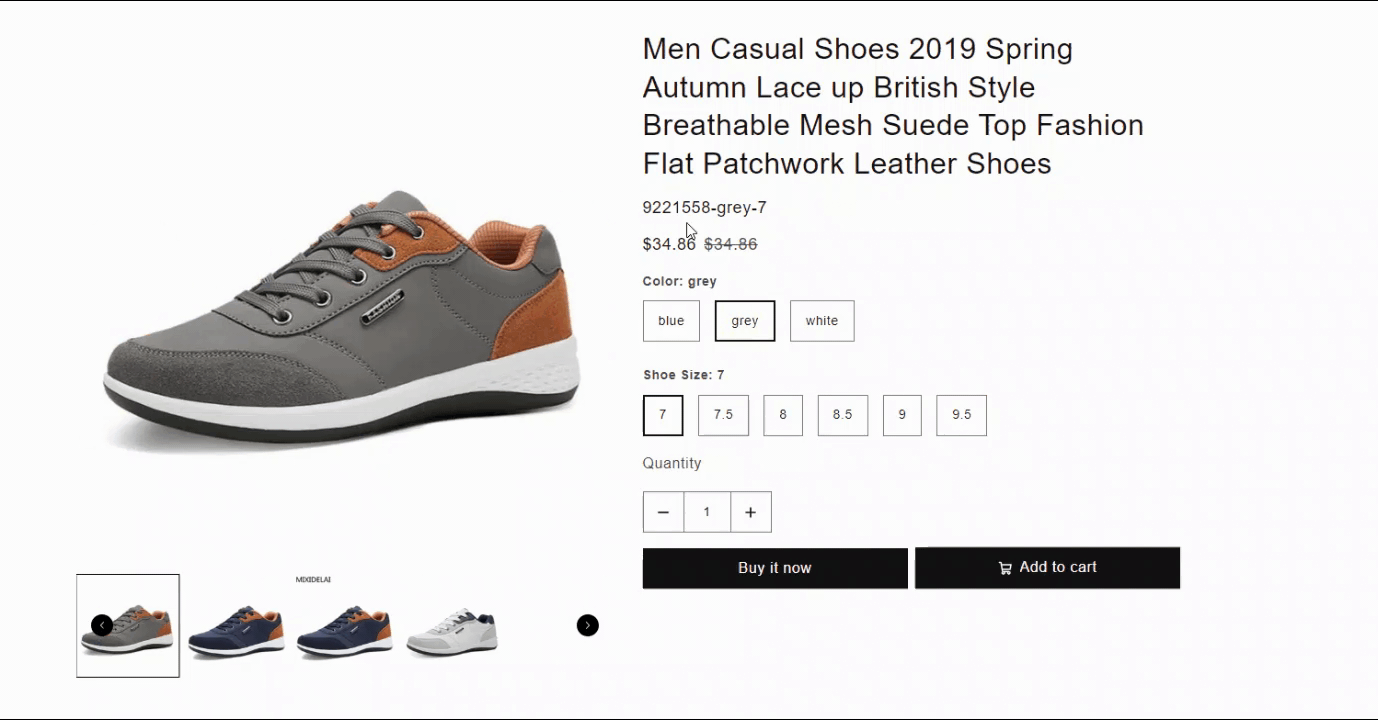Choose shoe size 9.5

[961, 415]
